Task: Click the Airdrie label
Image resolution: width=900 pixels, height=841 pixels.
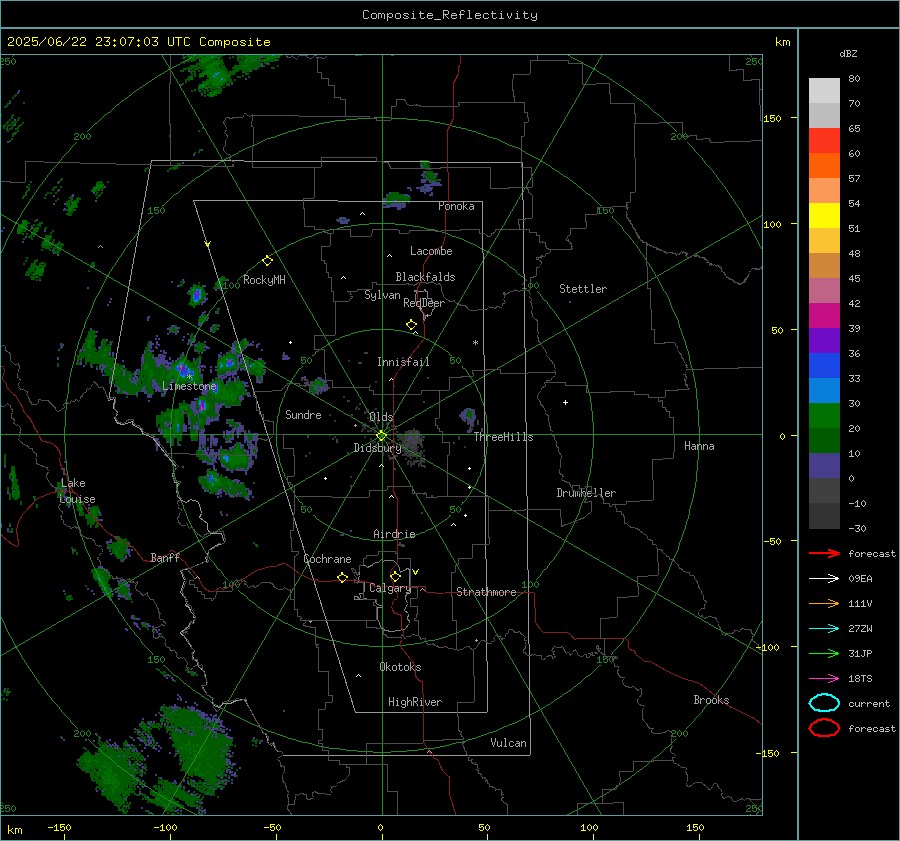Action: (x=394, y=534)
